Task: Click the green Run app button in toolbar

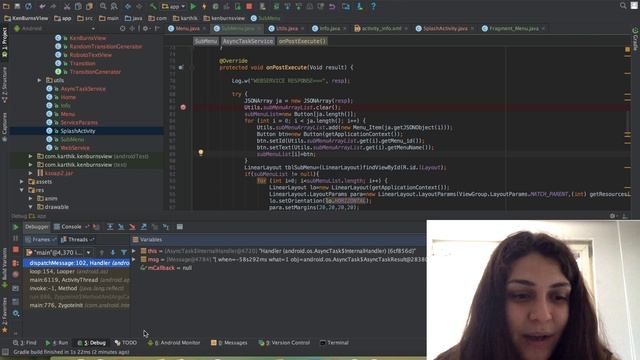Action: tap(193, 6)
